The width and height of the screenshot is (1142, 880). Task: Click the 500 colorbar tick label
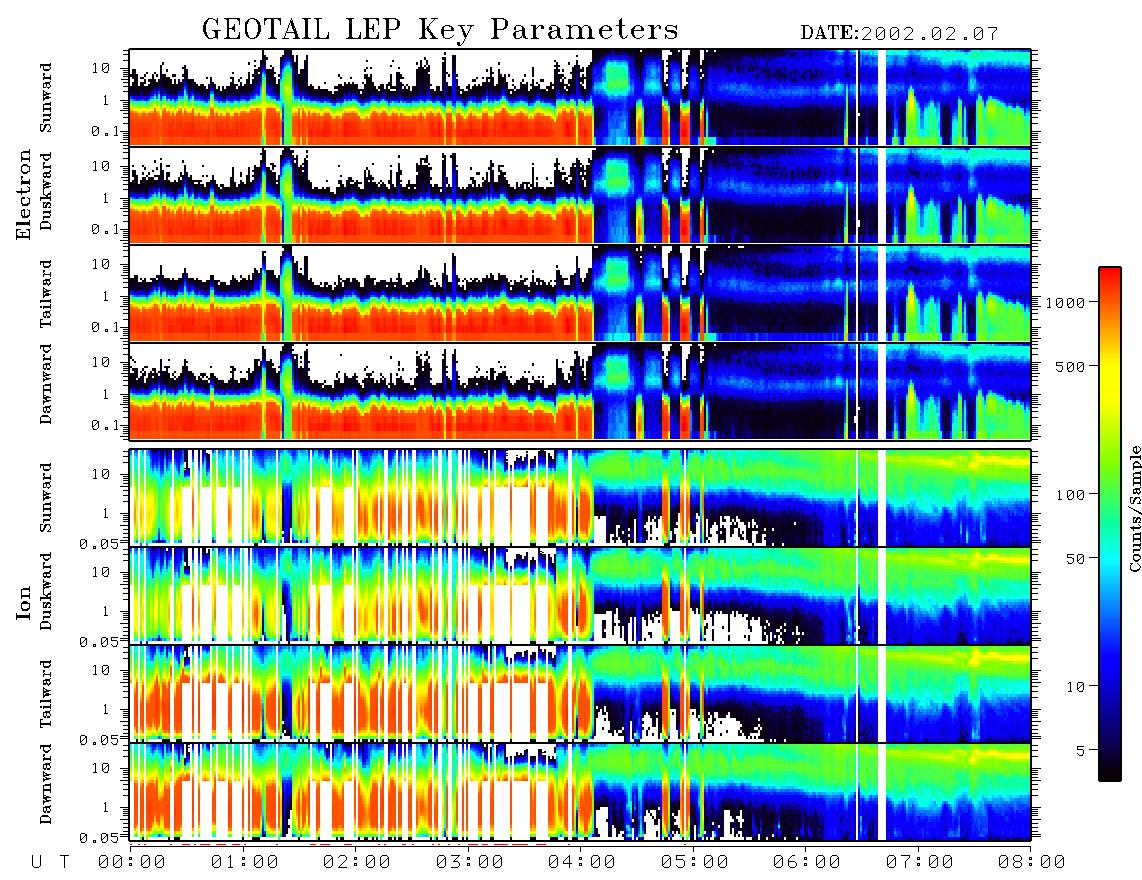point(1070,366)
